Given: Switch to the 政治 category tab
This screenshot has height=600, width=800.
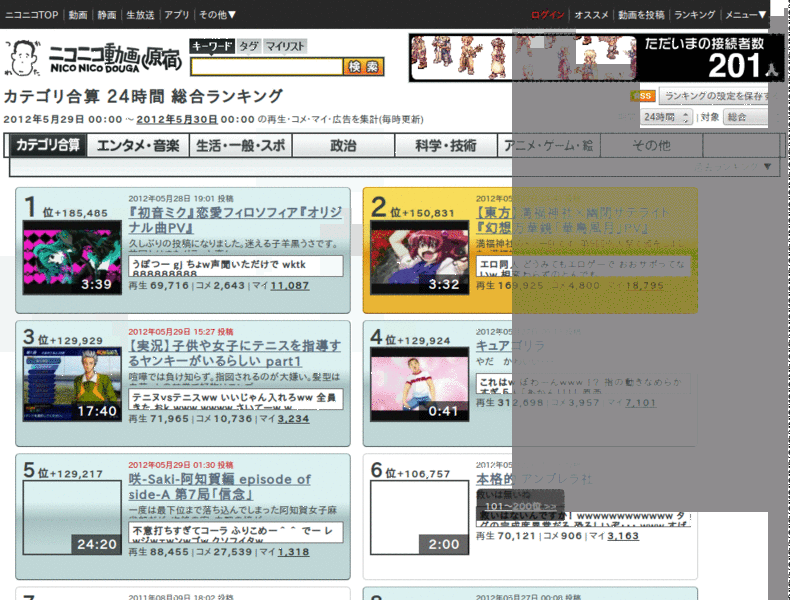Looking at the screenshot, I should click(343, 144).
